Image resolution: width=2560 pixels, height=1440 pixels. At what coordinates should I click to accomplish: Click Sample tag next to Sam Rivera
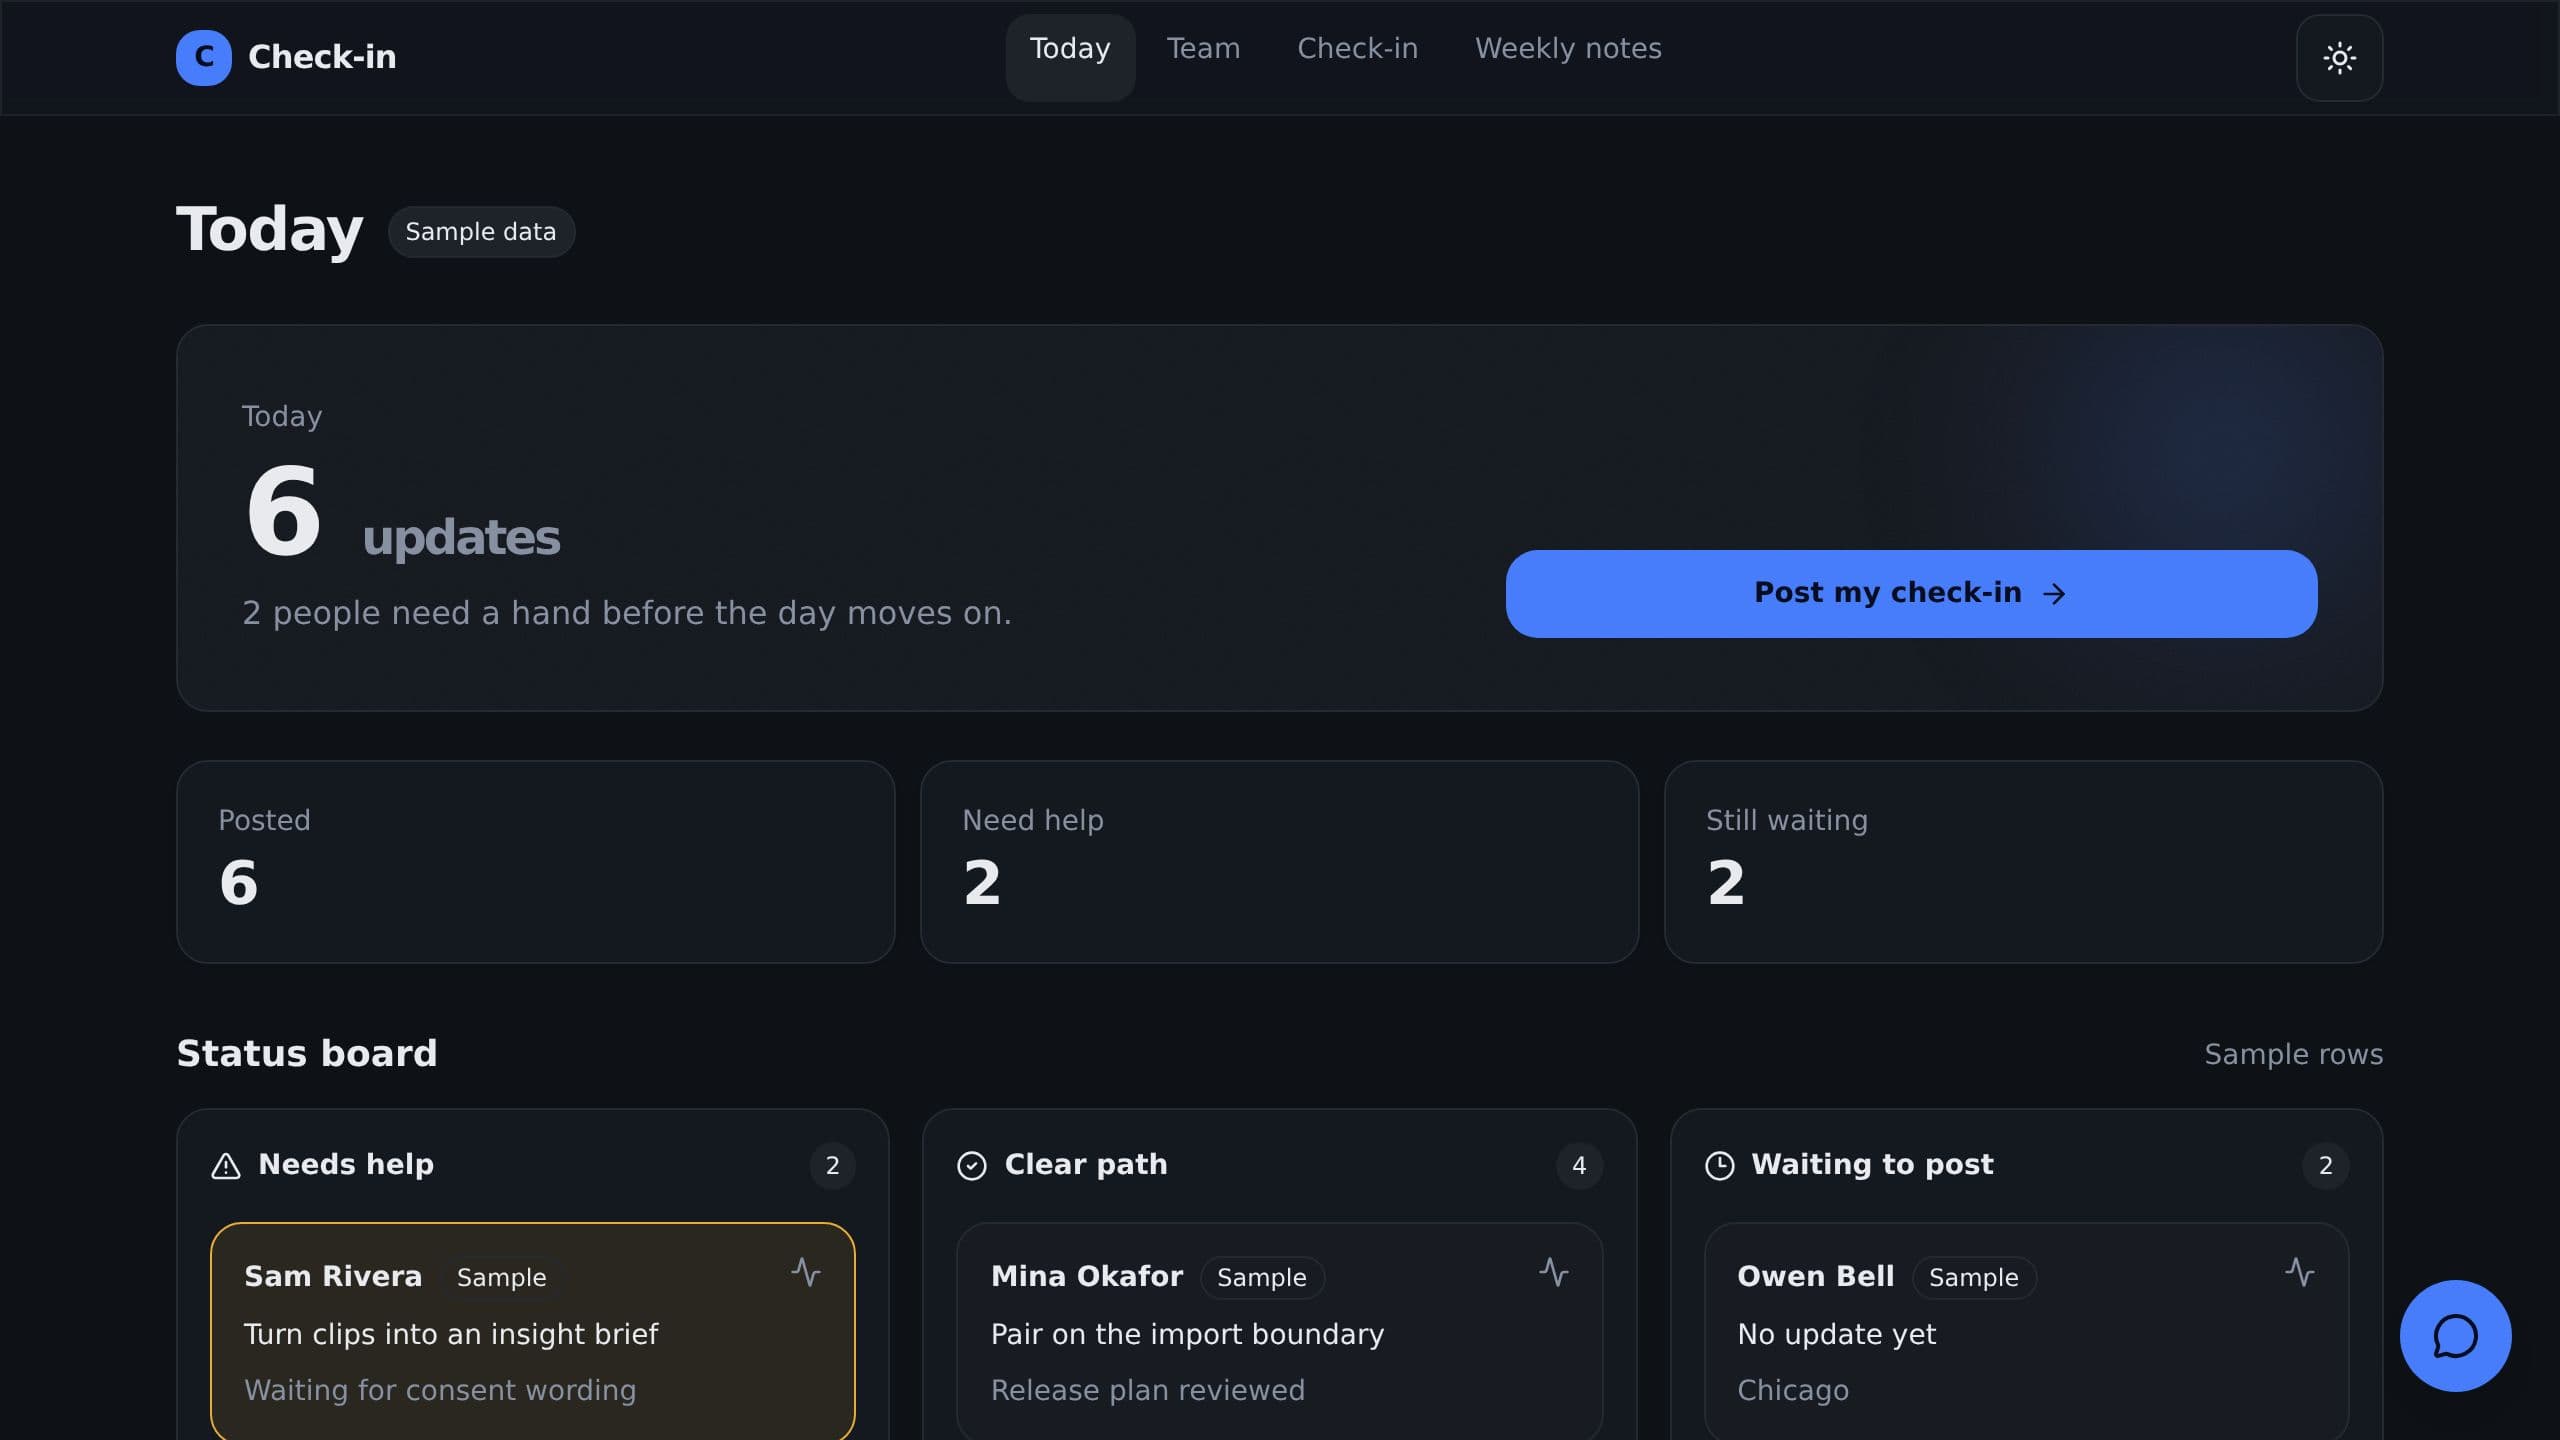(x=502, y=1278)
